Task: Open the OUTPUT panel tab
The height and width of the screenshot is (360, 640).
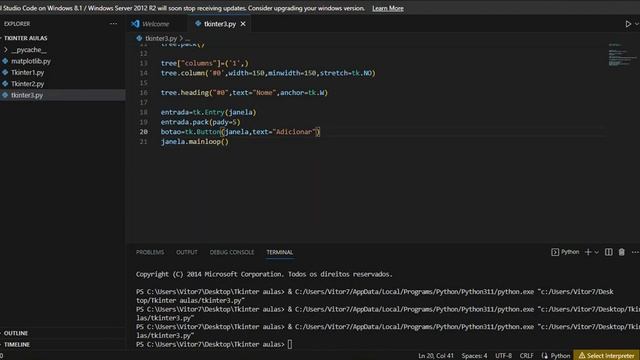Action: point(187,252)
